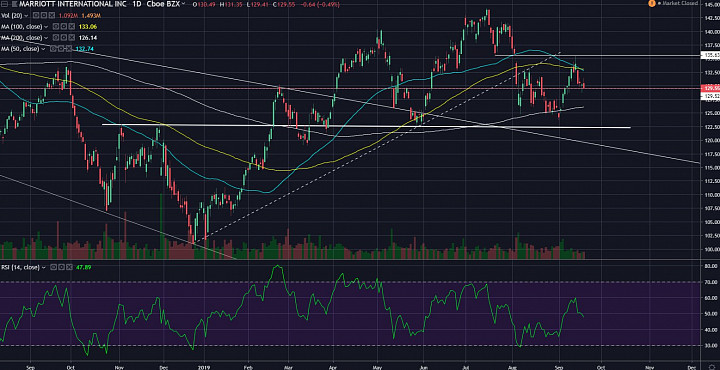The image size is (720, 370).
Task: Click the symbol flag next to Marriott title
Action: (x=15, y=4)
